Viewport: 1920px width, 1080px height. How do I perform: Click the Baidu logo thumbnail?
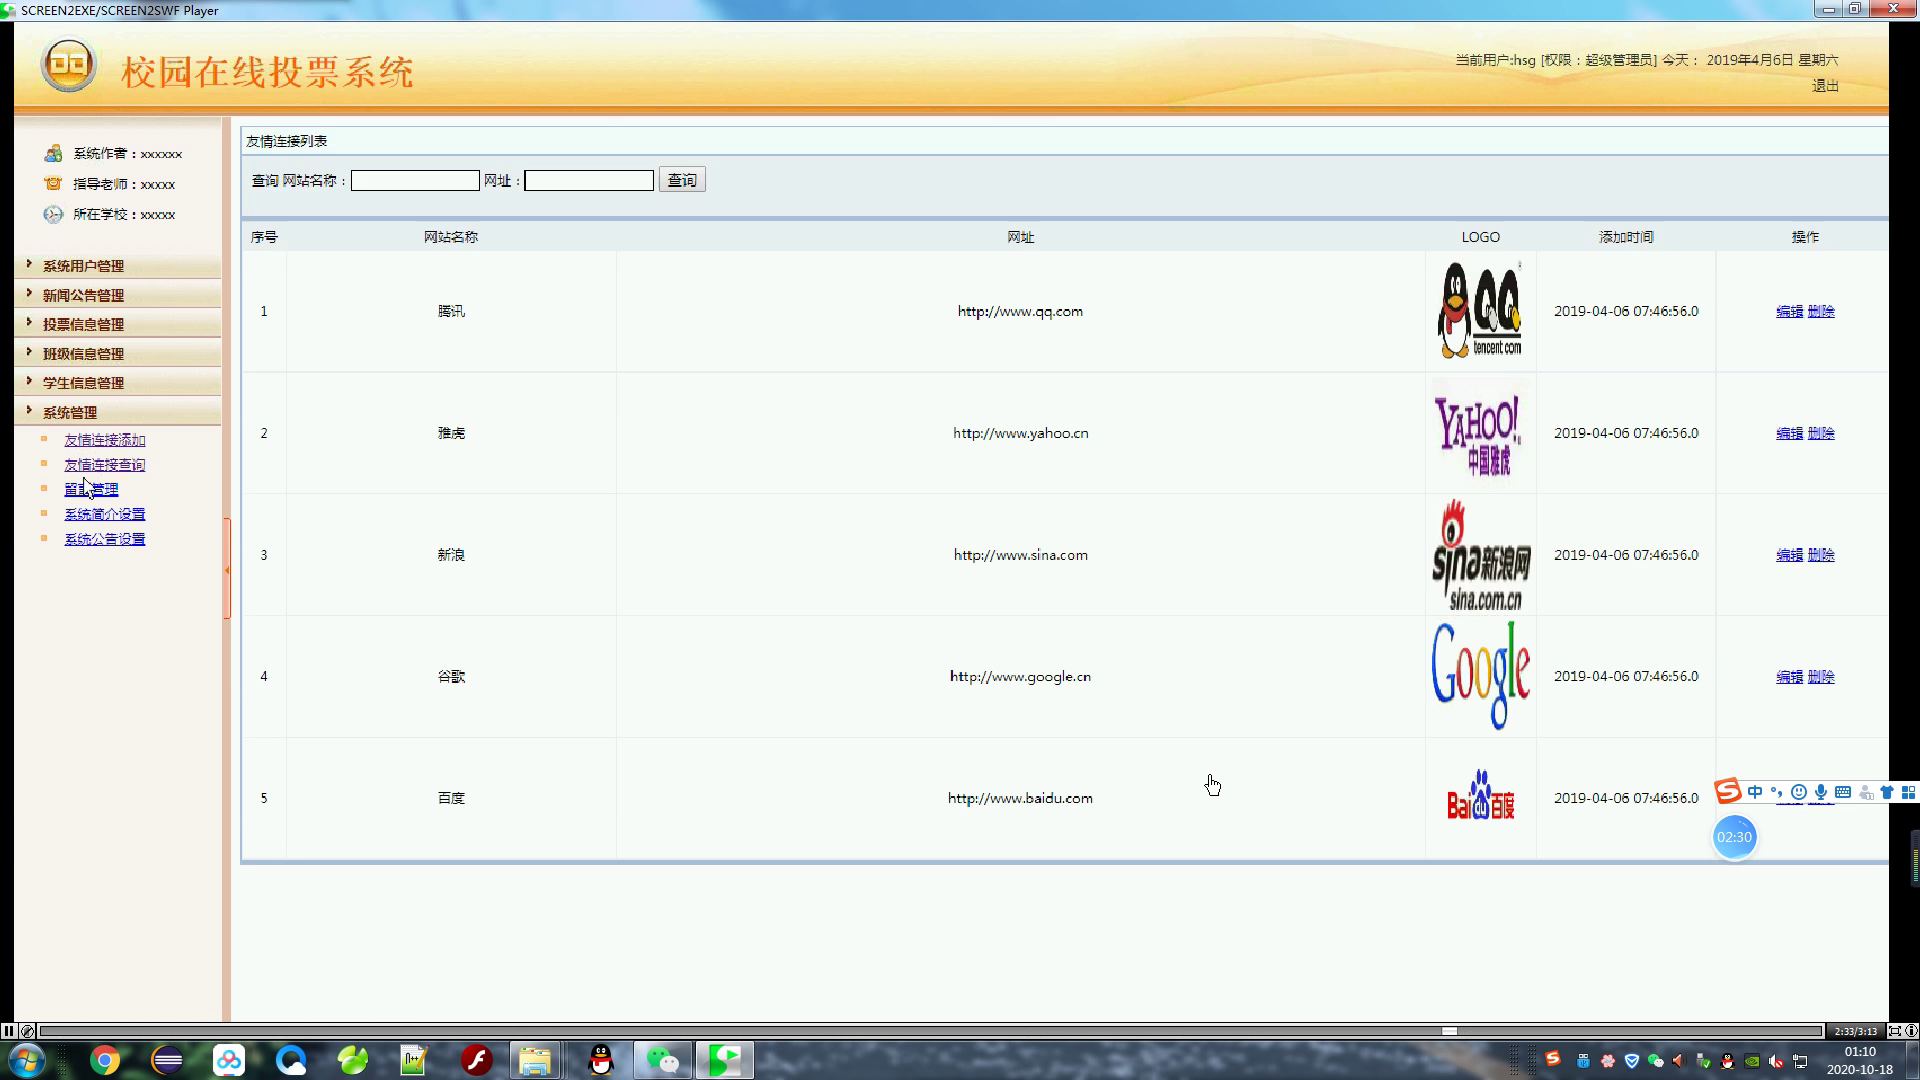pyautogui.click(x=1480, y=797)
